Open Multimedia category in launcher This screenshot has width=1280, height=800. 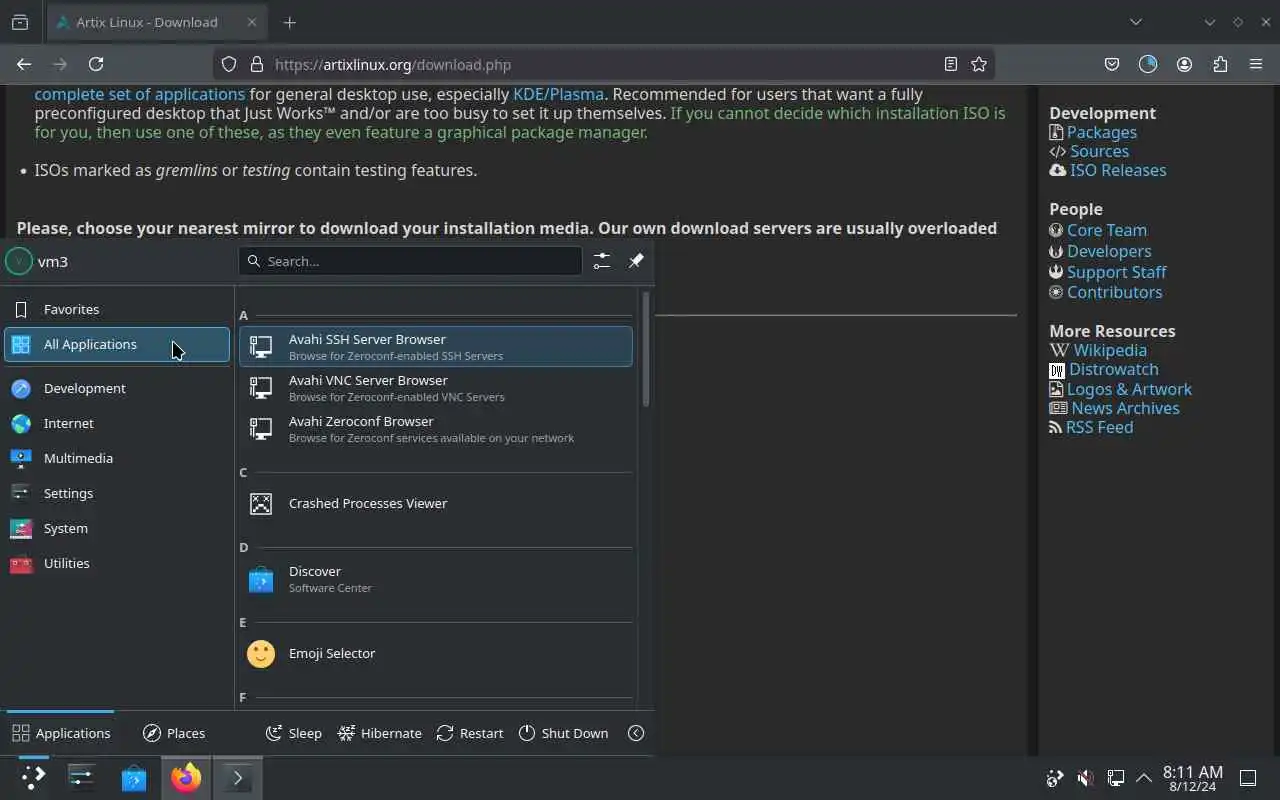(117, 458)
